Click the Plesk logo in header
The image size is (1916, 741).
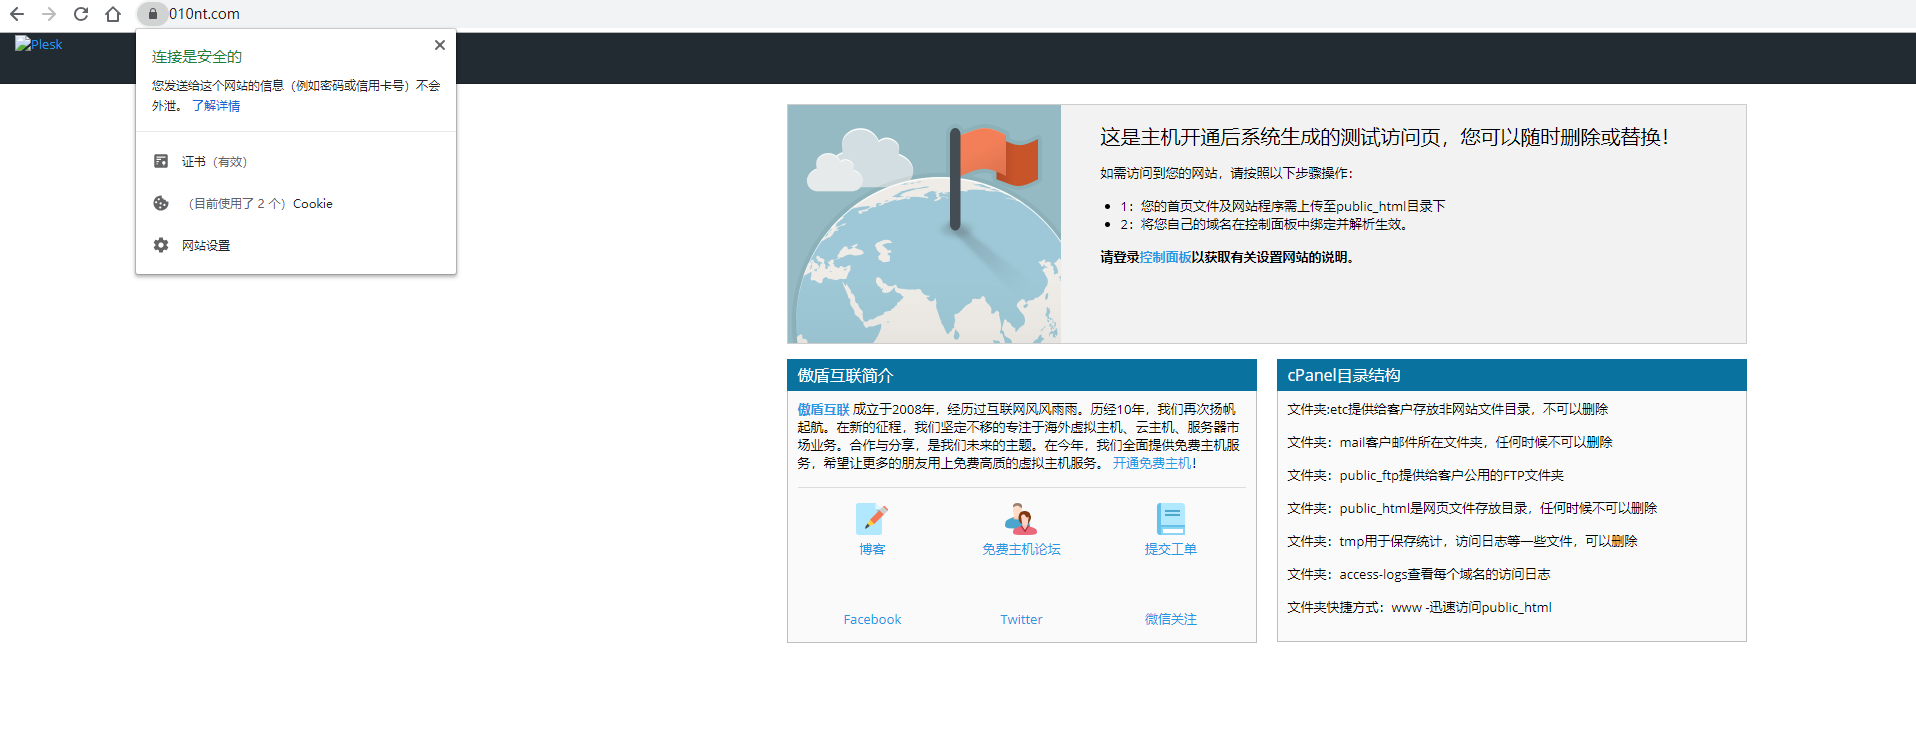click(39, 45)
